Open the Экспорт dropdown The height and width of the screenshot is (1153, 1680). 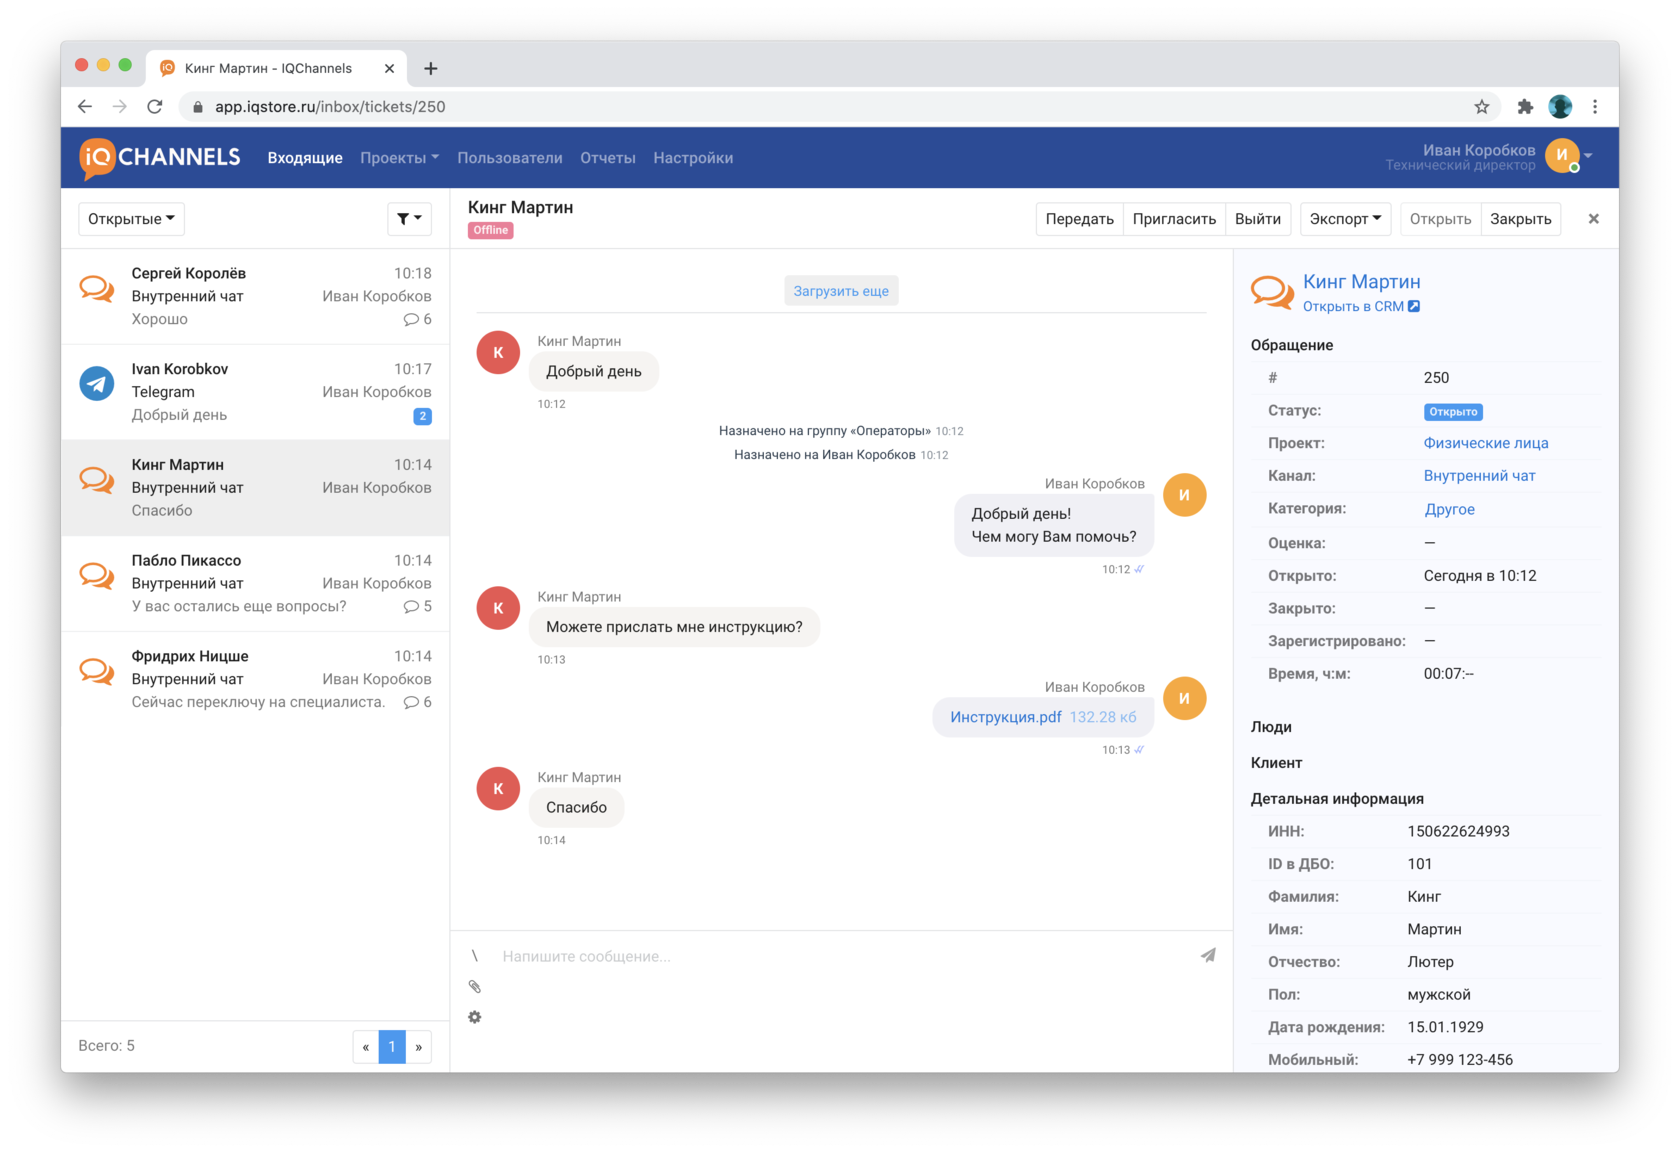(x=1346, y=219)
